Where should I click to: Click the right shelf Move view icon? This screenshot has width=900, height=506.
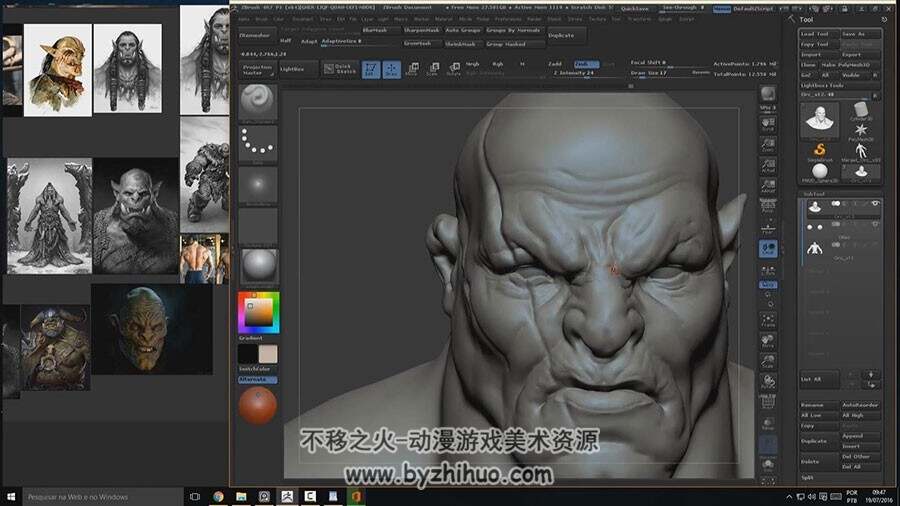pyautogui.click(x=768, y=341)
